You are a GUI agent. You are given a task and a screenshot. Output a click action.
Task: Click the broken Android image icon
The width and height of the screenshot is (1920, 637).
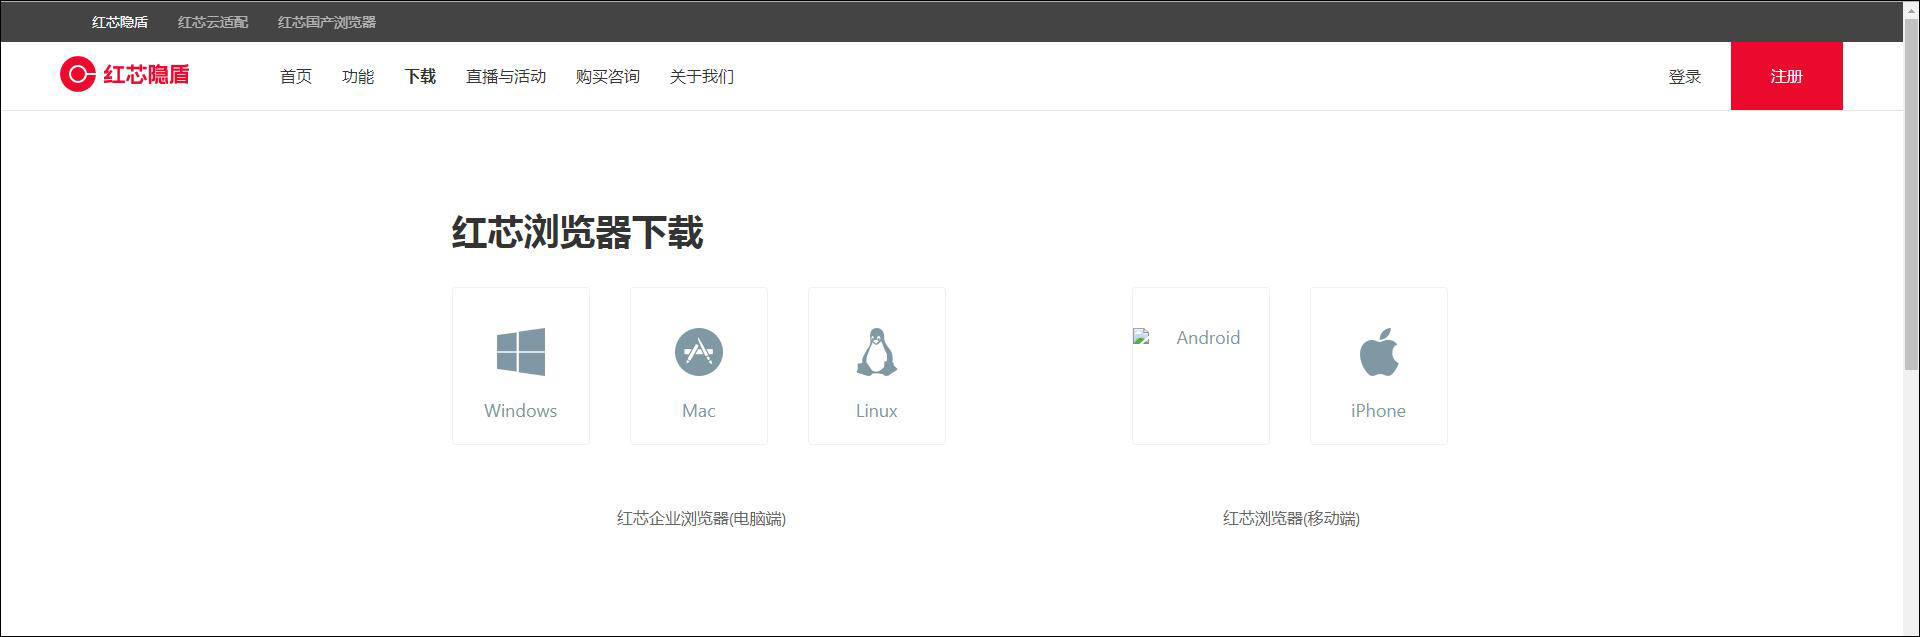click(x=1141, y=337)
